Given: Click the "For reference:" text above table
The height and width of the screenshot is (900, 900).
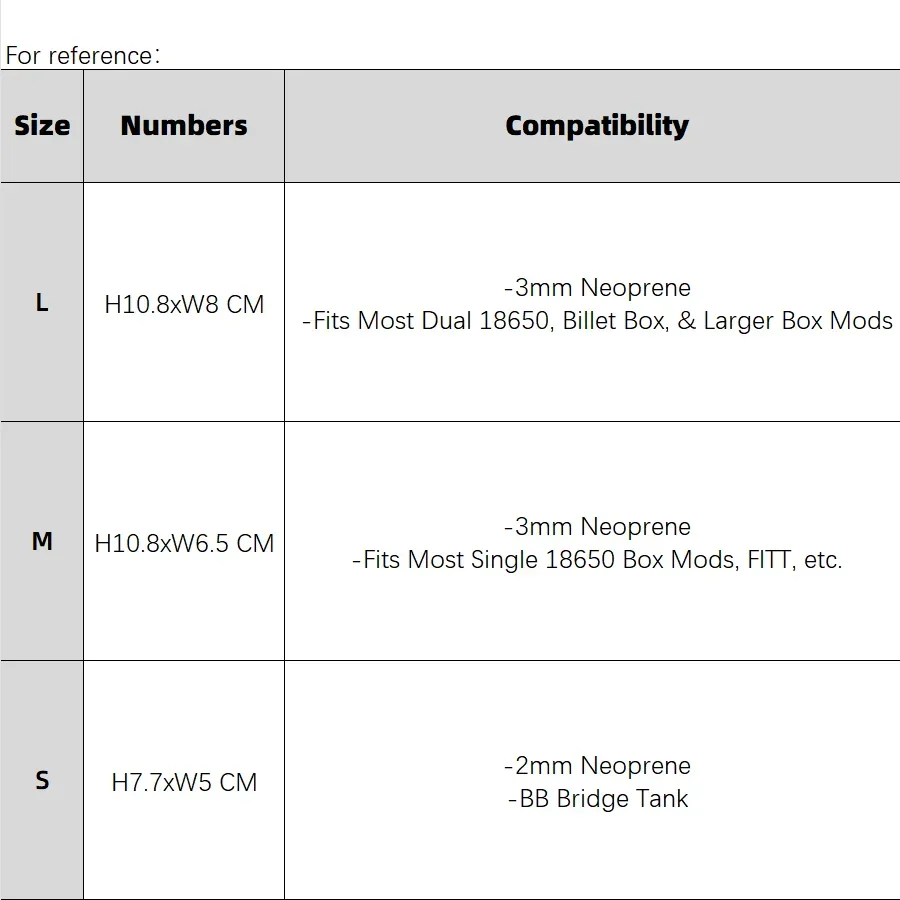Looking at the screenshot, I should 82,55.
